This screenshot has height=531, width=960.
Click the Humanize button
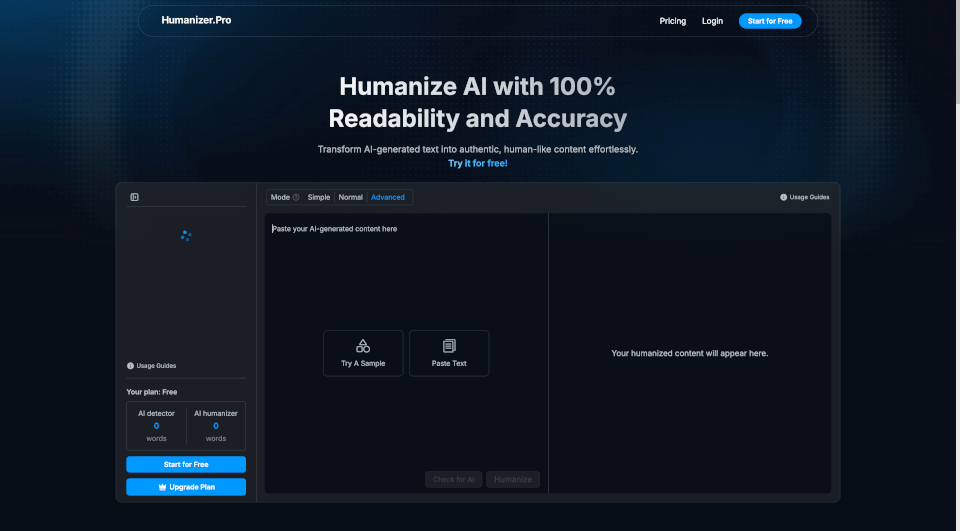pos(513,480)
